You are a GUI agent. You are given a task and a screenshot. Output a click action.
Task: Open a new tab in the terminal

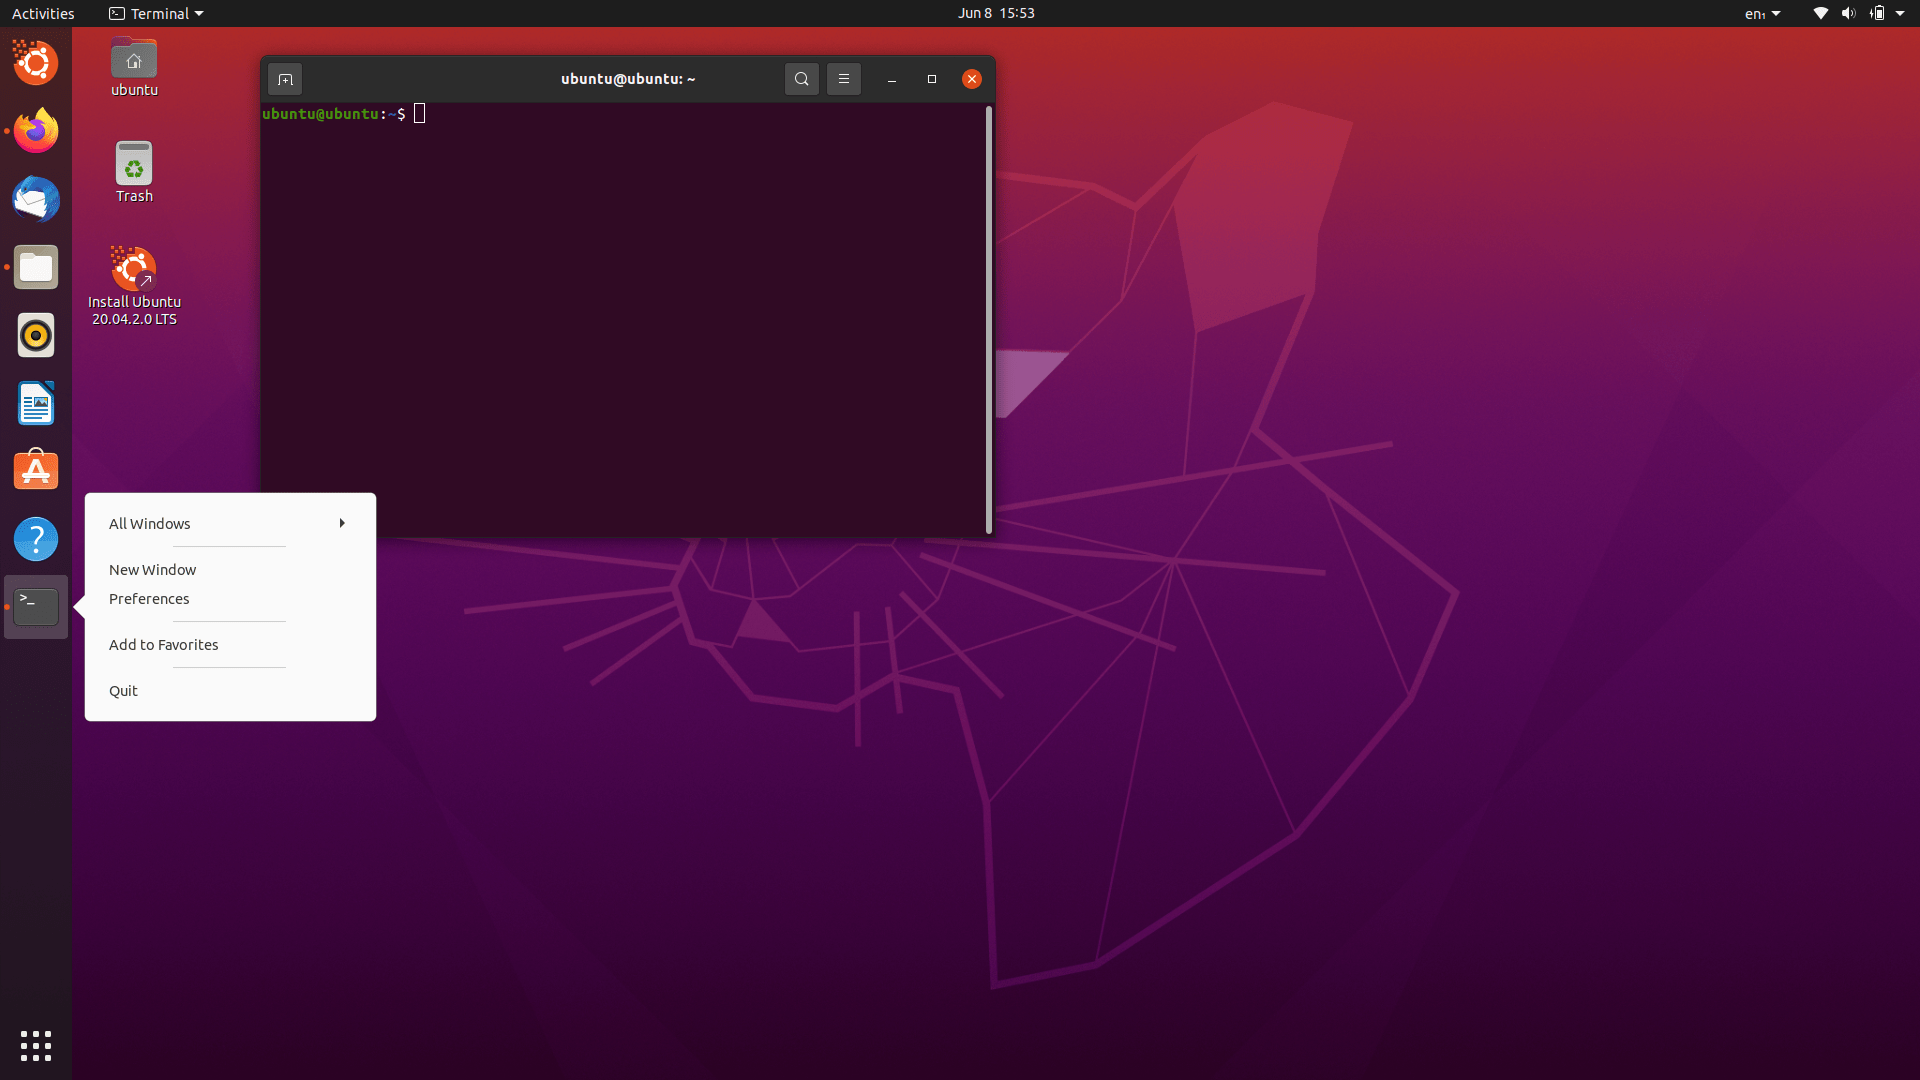click(x=285, y=79)
